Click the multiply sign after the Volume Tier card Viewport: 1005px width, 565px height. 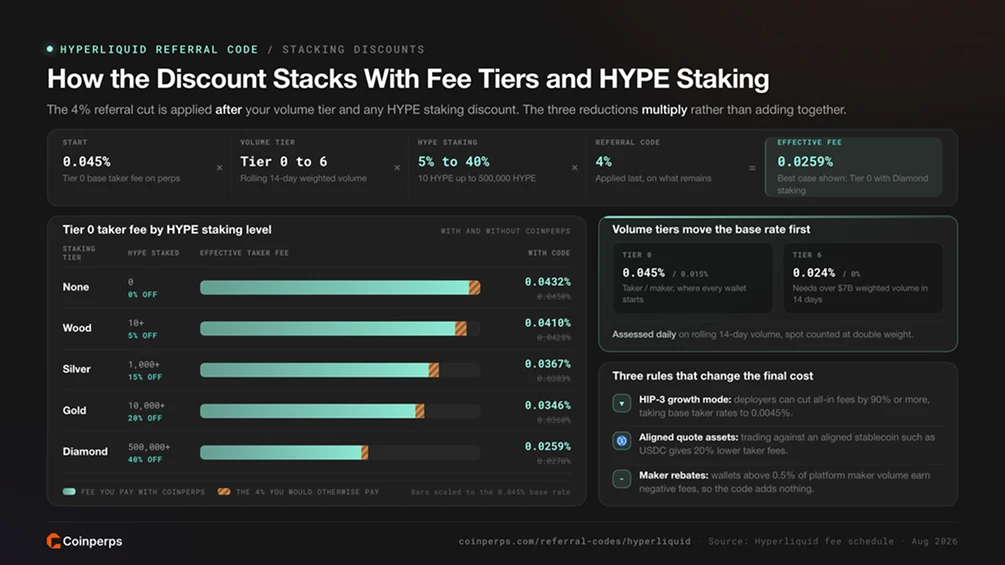[397, 168]
